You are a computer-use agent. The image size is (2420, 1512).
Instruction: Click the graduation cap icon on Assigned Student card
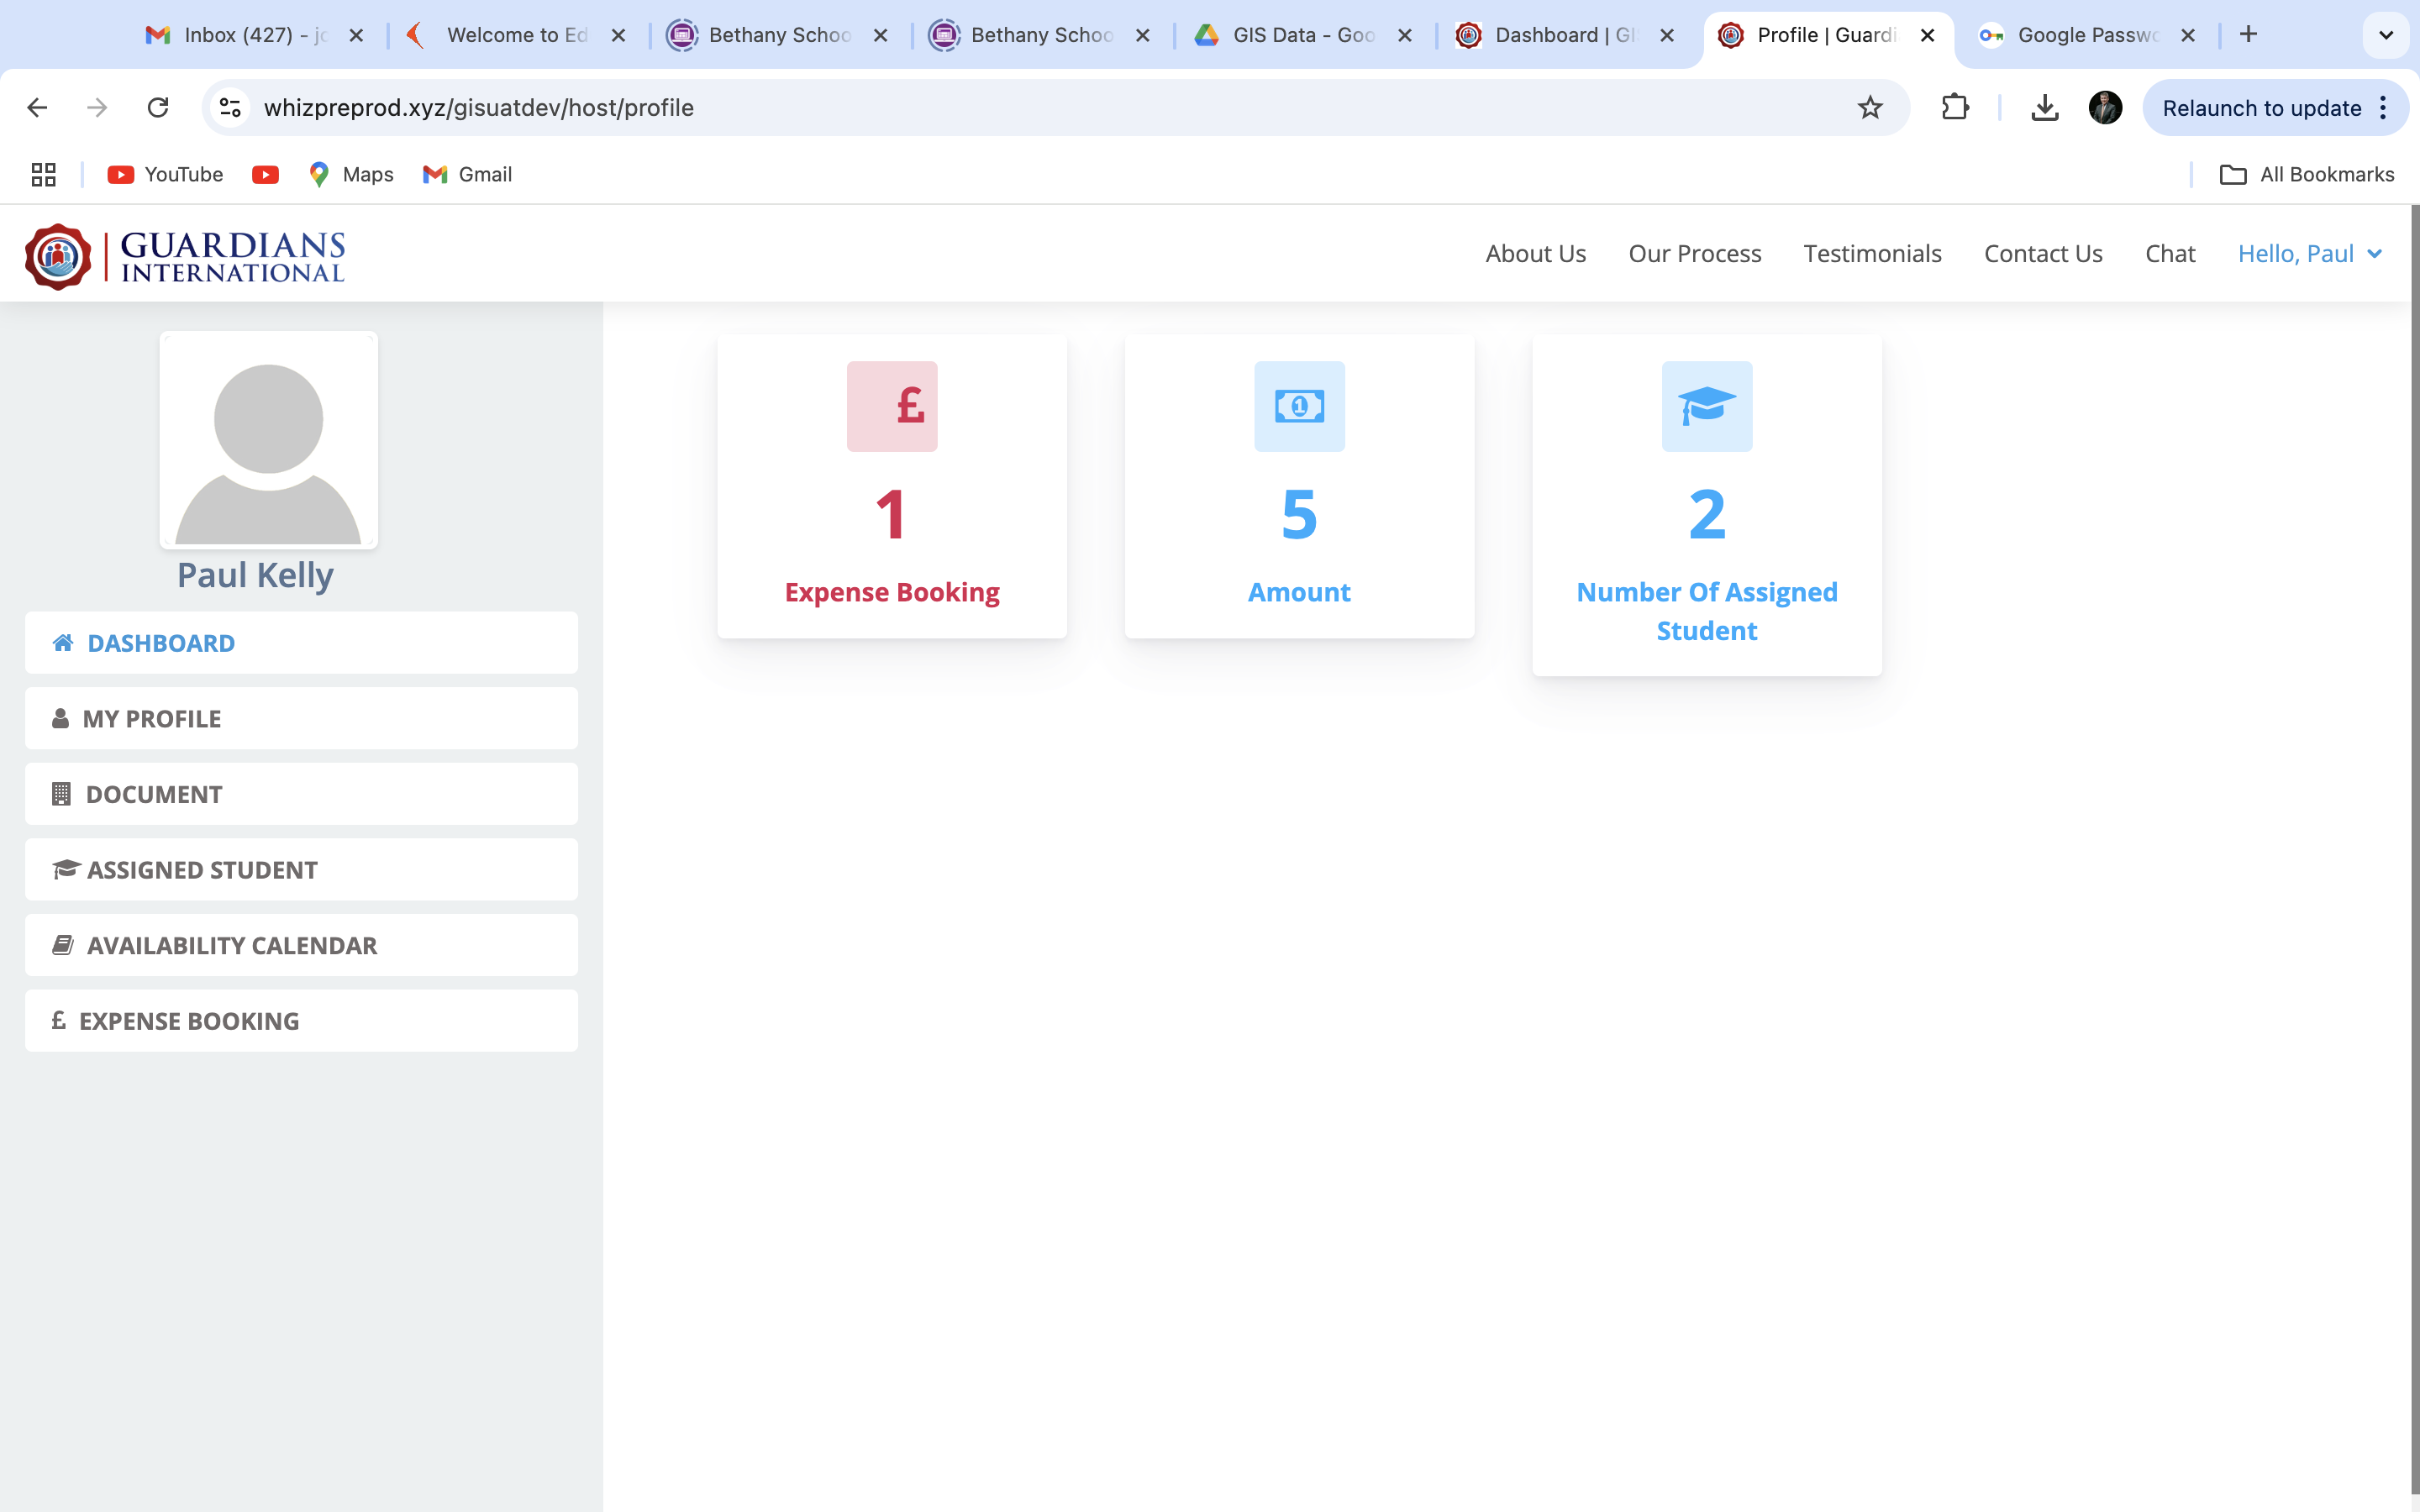pos(1706,406)
